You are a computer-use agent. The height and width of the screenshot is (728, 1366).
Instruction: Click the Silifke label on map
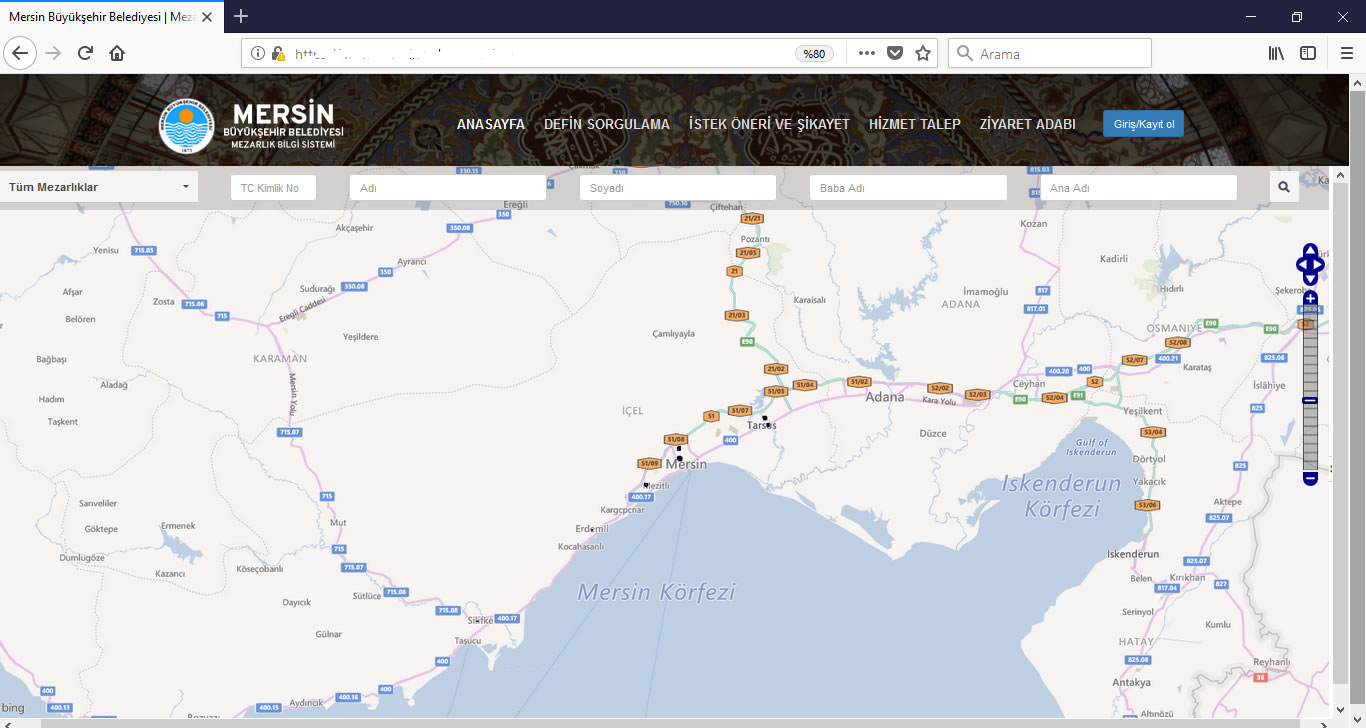pyautogui.click(x=481, y=620)
